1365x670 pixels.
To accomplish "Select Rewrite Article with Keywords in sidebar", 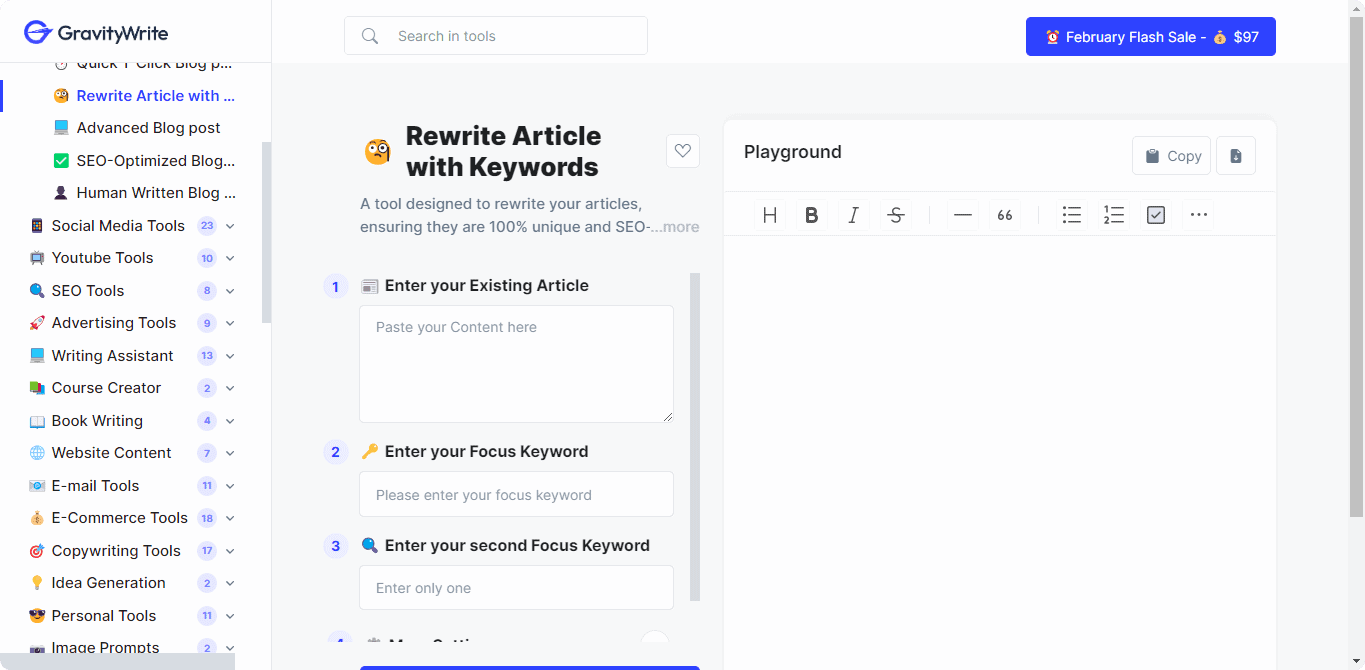I will pyautogui.click(x=155, y=95).
